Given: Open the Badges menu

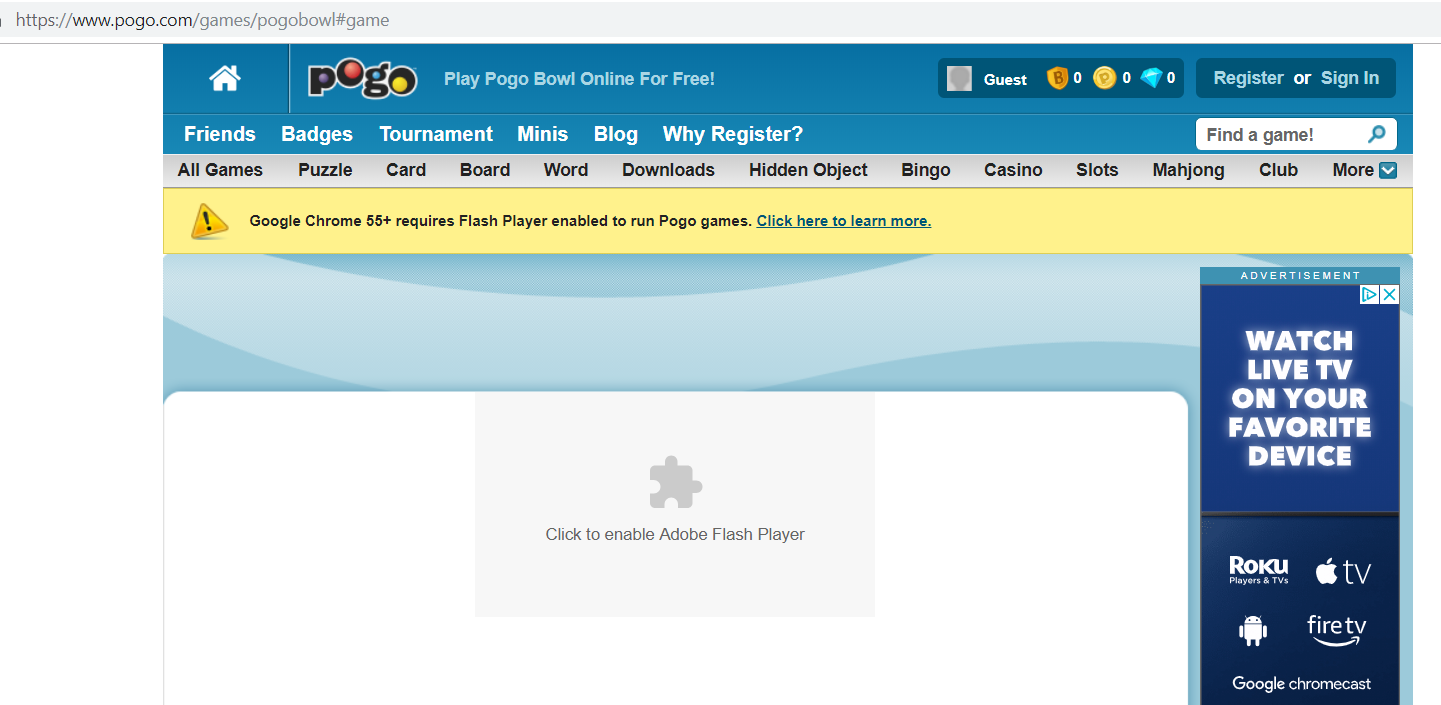Looking at the screenshot, I should pos(317,134).
